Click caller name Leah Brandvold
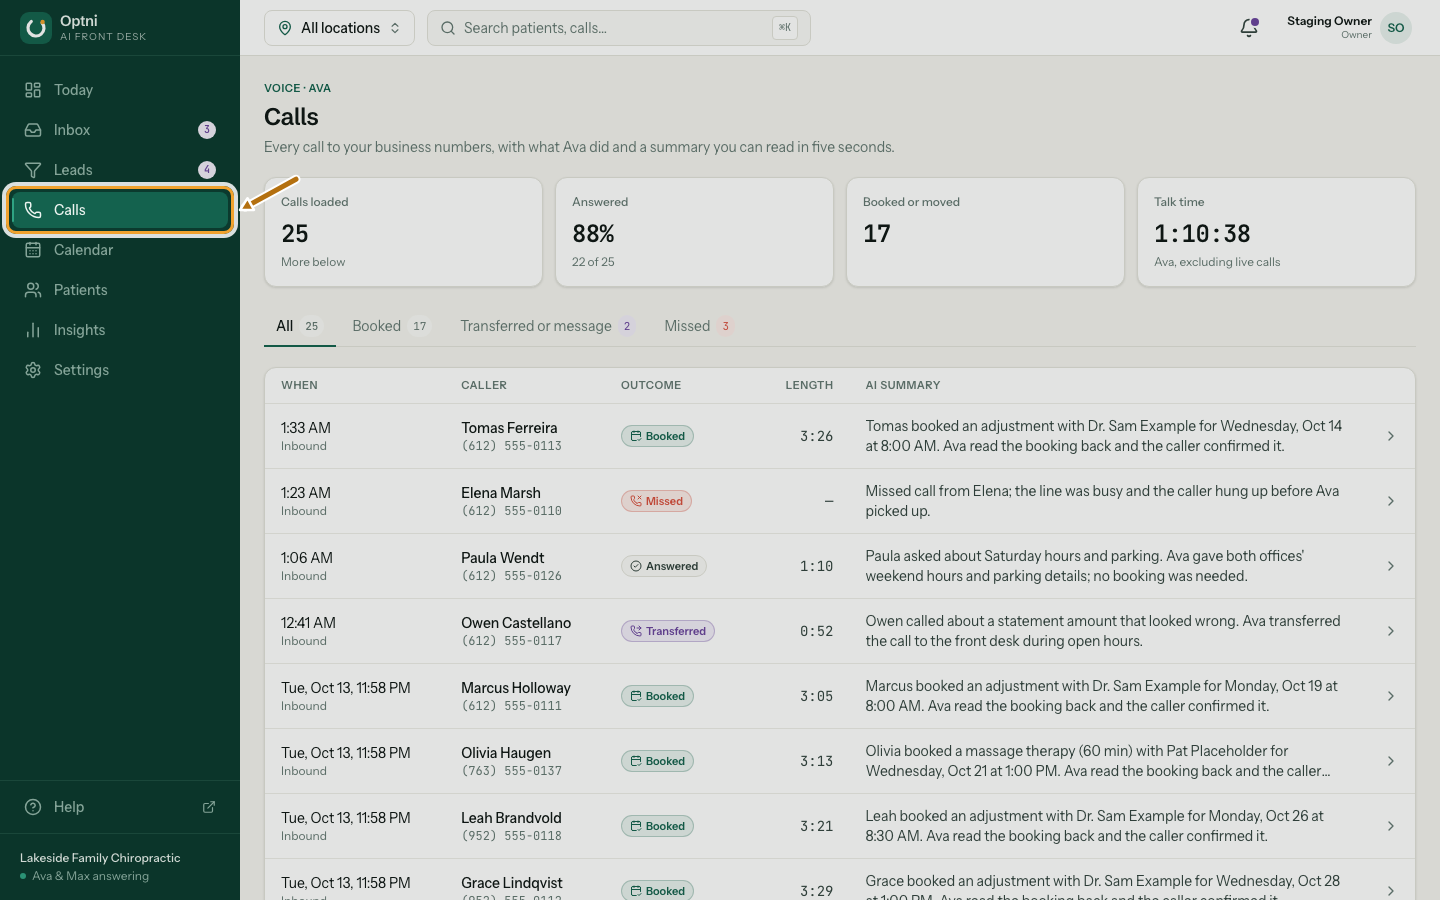This screenshot has height=900, width=1440. click(x=511, y=818)
